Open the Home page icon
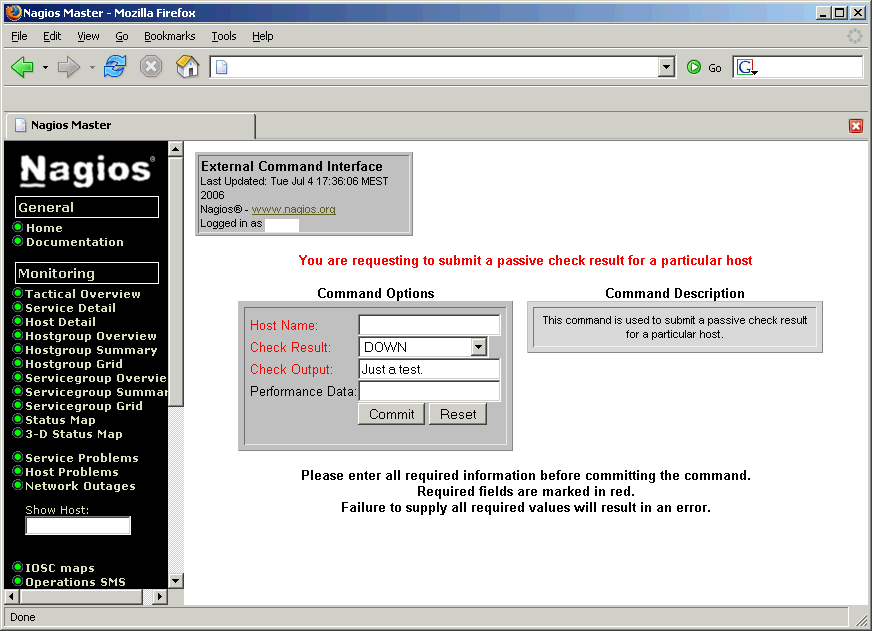872x631 pixels. (x=187, y=67)
